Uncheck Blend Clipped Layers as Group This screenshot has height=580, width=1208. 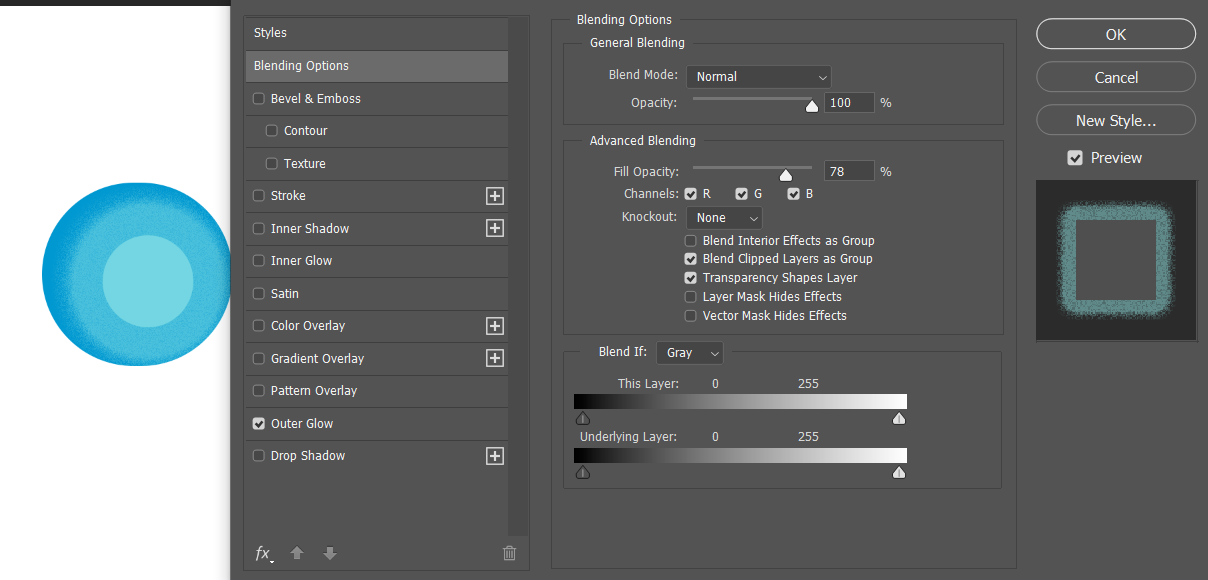[691, 259]
